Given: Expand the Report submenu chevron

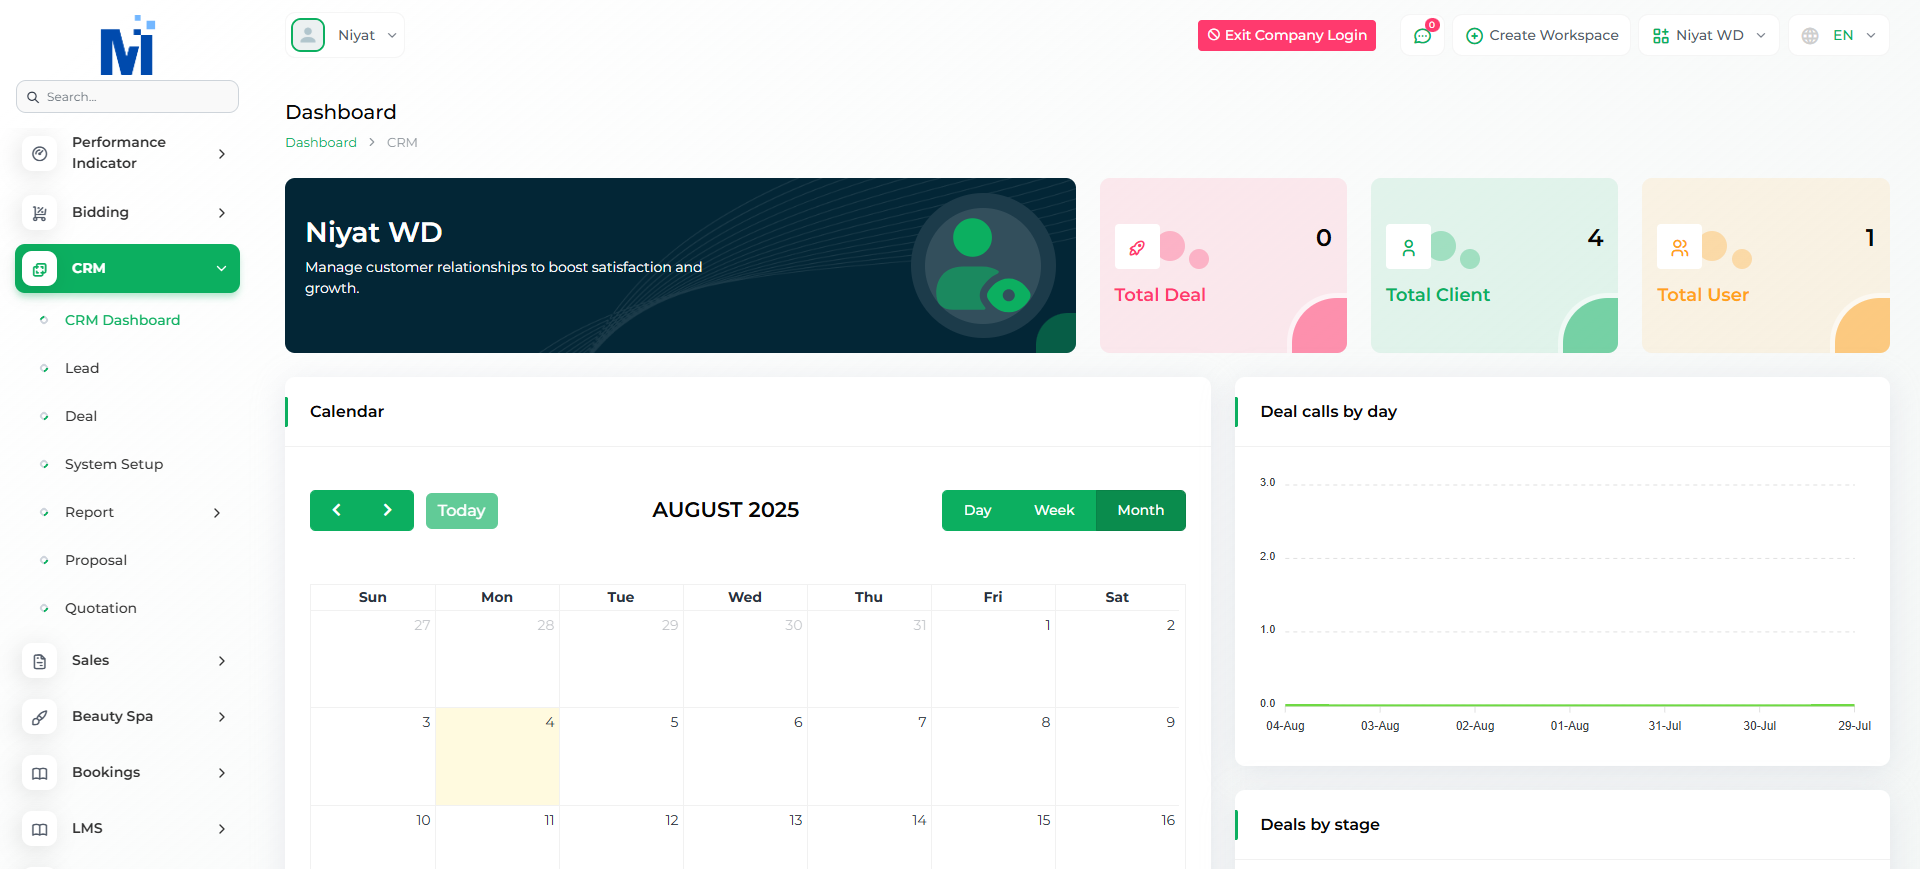Looking at the screenshot, I should click(x=217, y=513).
